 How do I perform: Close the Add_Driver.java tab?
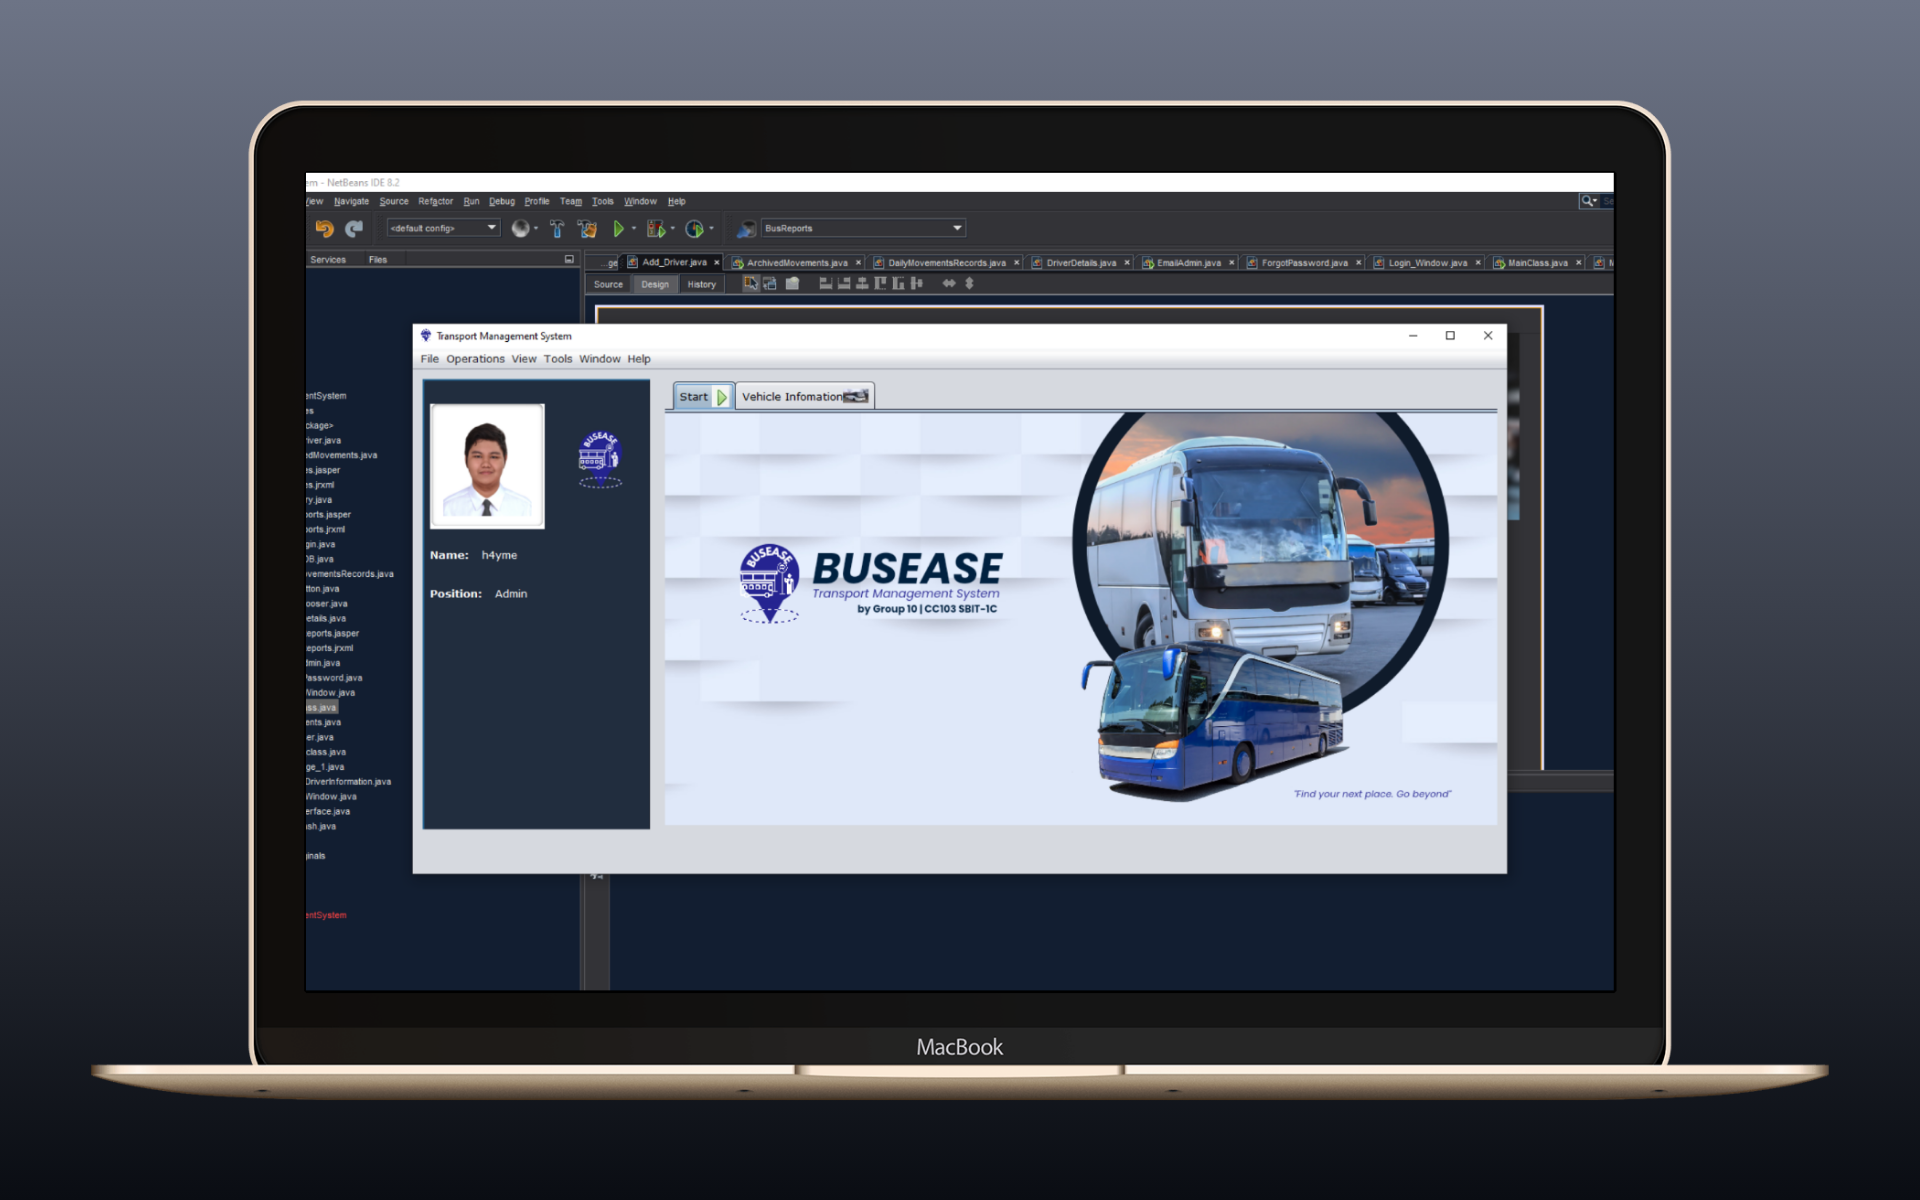click(717, 263)
